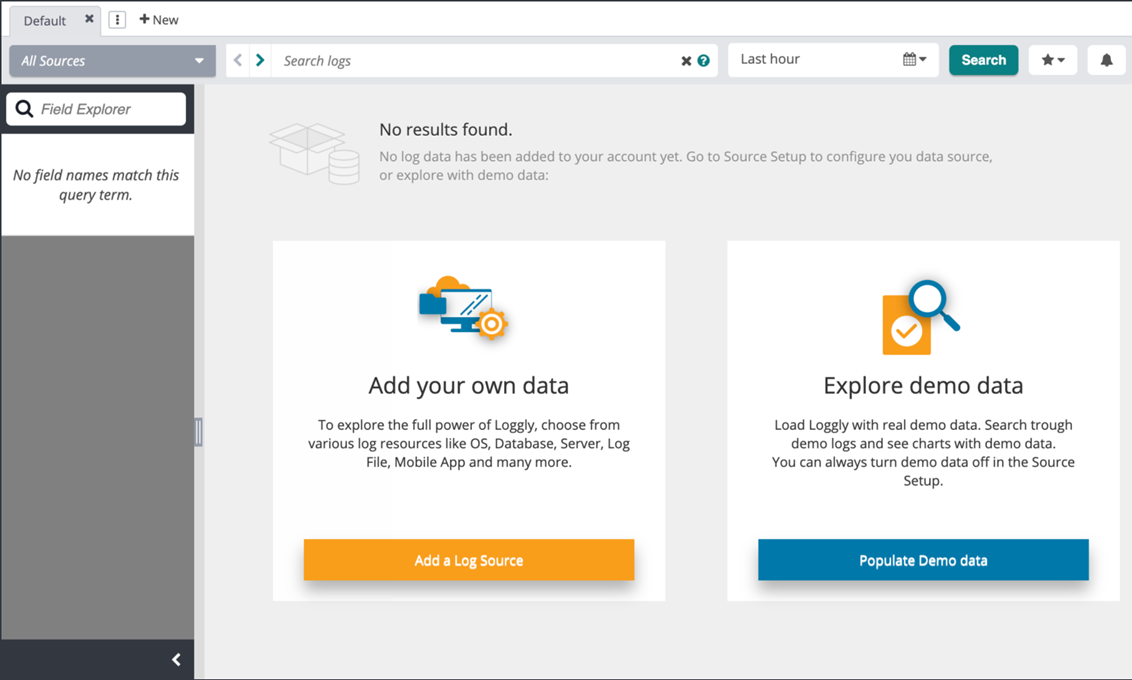The image size is (1132, 680).
Task: Close the Default tab
Action: pos(89,19)
